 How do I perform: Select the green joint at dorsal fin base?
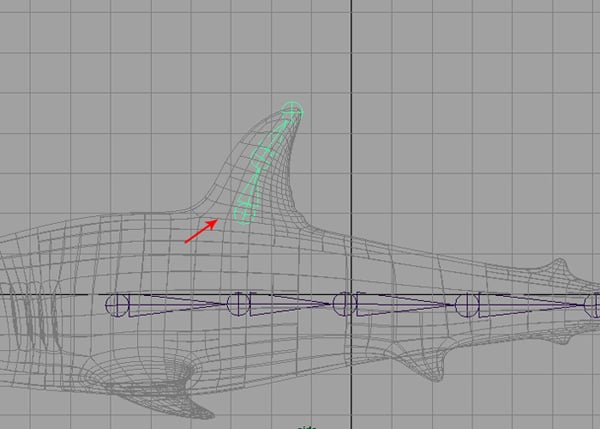[x=243, y=213]
